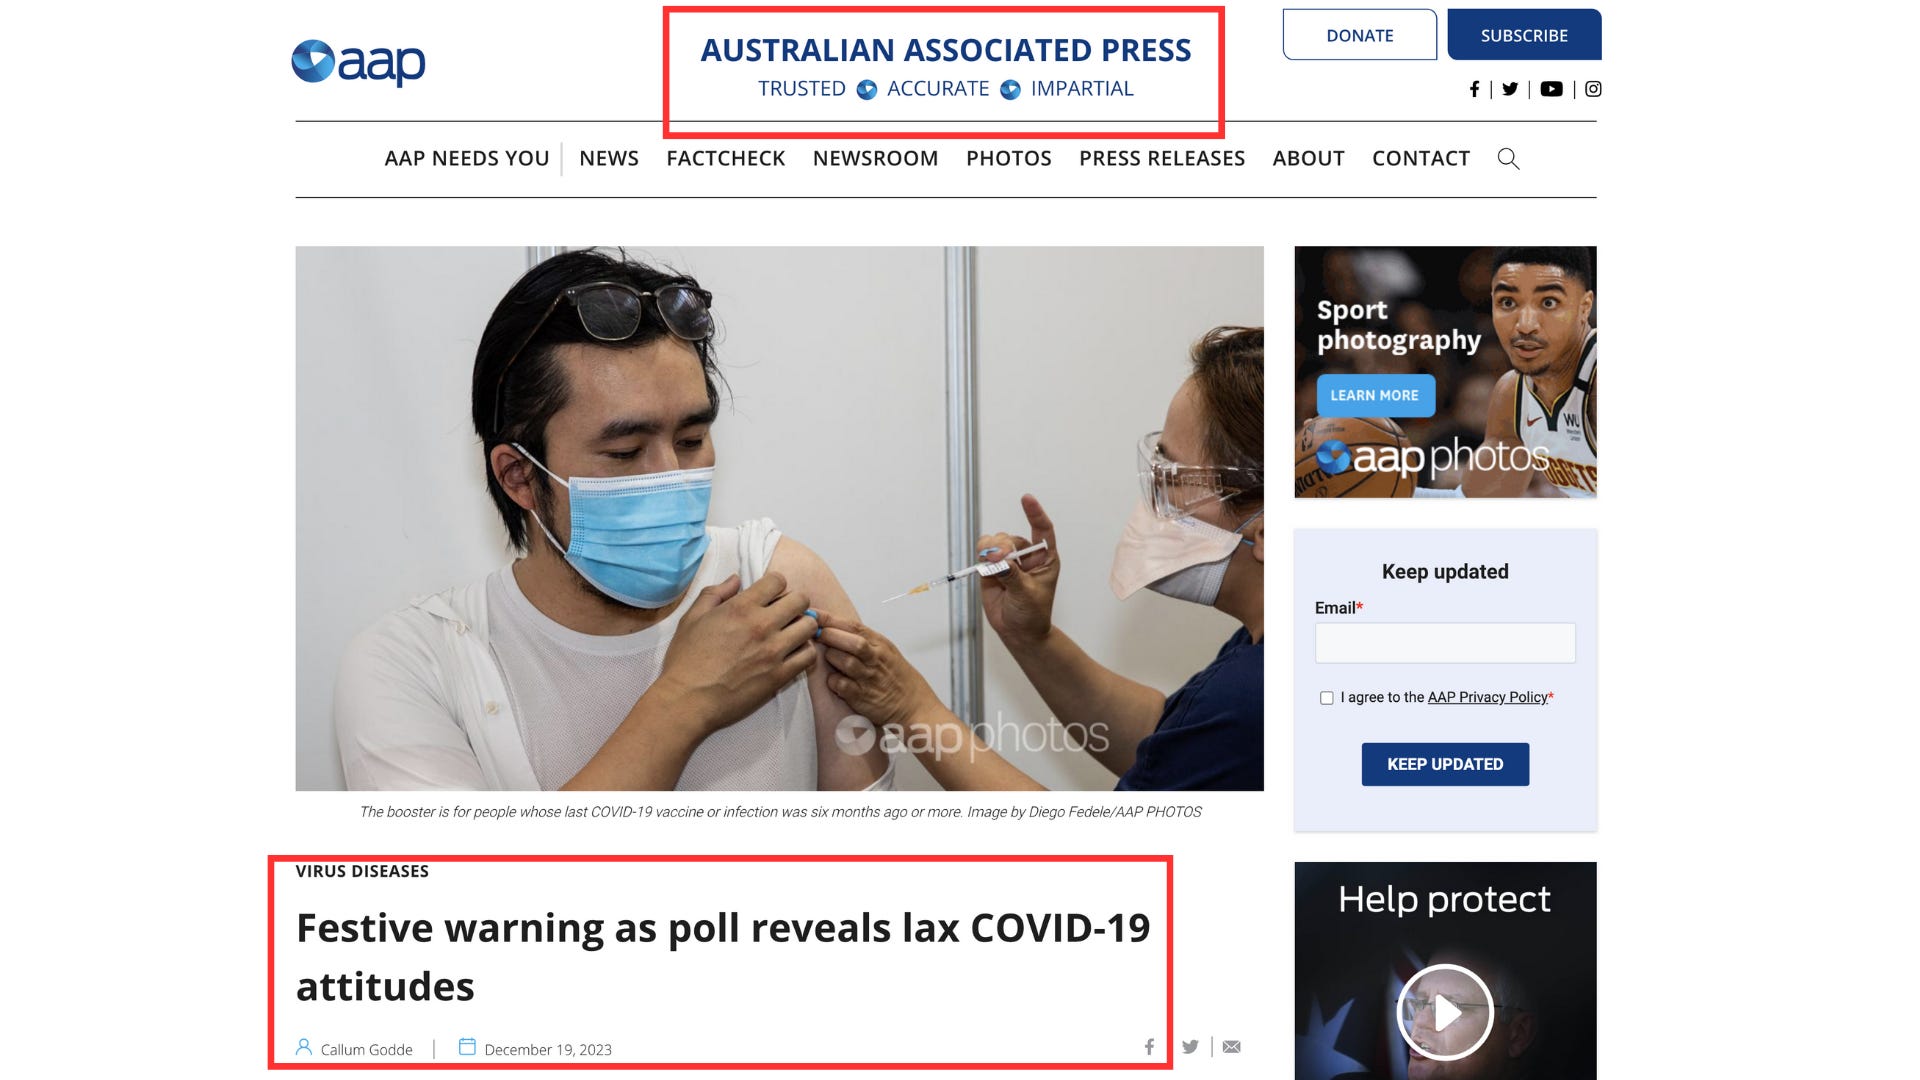This screenshot has width=1920, height=1080.
Task: Click LEARN MORE on sport photography ad
Action: coord(1374,396)
